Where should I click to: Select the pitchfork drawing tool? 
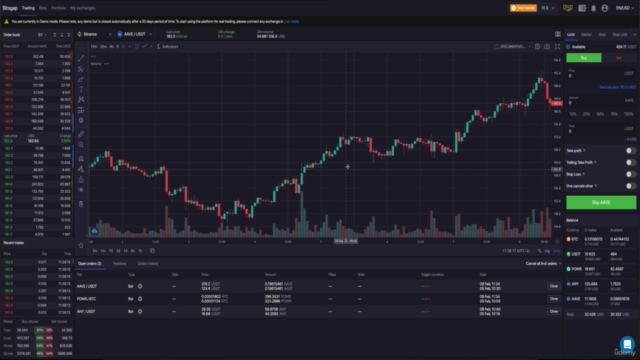81,69
